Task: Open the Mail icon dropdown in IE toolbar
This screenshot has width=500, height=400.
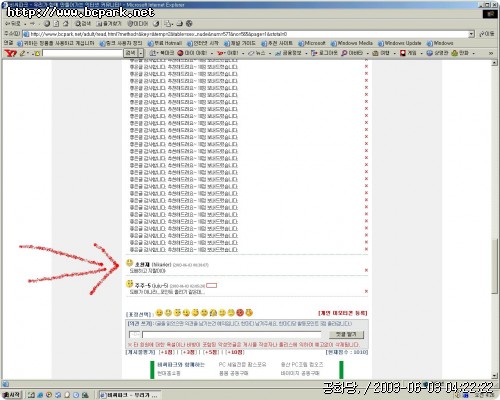Action: pos(169,24)
